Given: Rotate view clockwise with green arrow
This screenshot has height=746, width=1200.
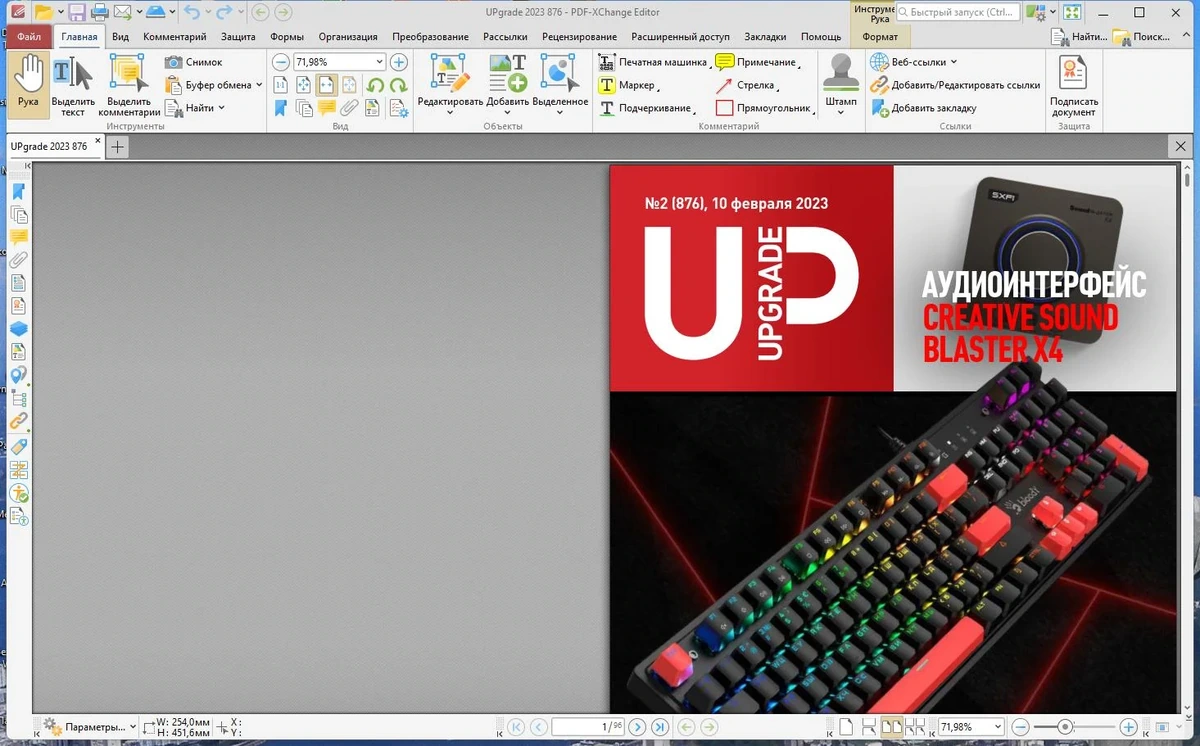Looking at the screenshot, I should click(x=398, y=85).
